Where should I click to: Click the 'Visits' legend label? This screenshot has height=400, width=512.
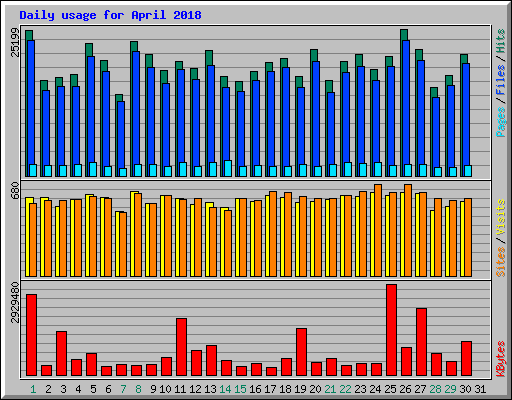[501, 217]
